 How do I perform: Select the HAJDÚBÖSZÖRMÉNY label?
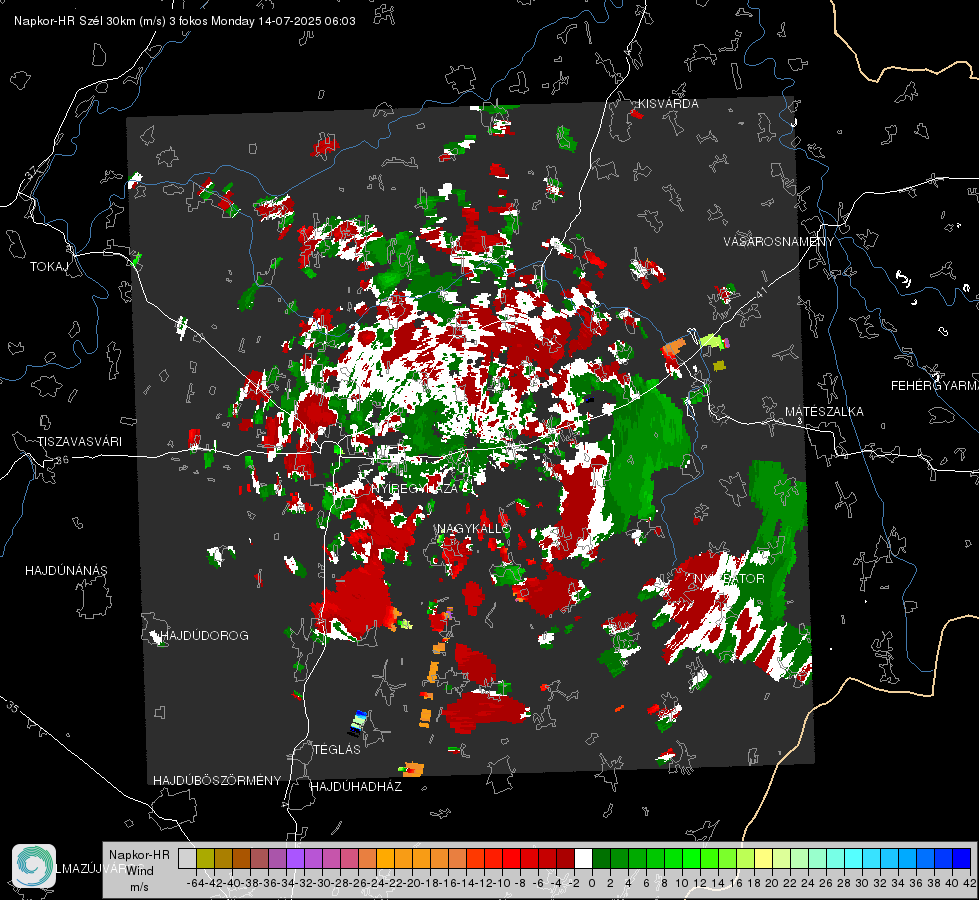[217, 781]
